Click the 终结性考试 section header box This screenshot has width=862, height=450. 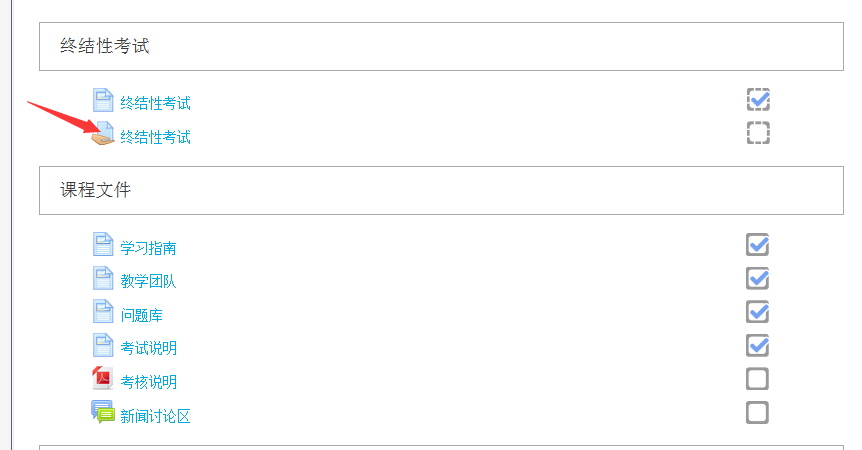441,47
